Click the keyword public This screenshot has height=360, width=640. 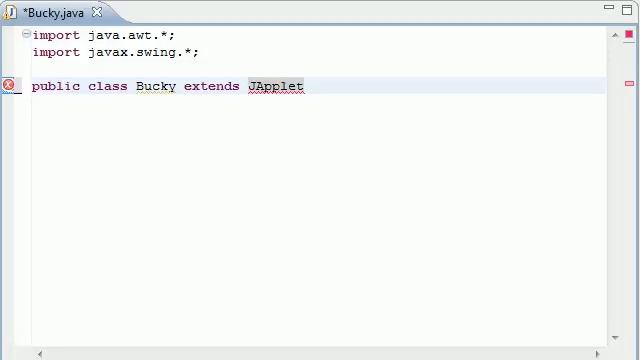point(56,87)
